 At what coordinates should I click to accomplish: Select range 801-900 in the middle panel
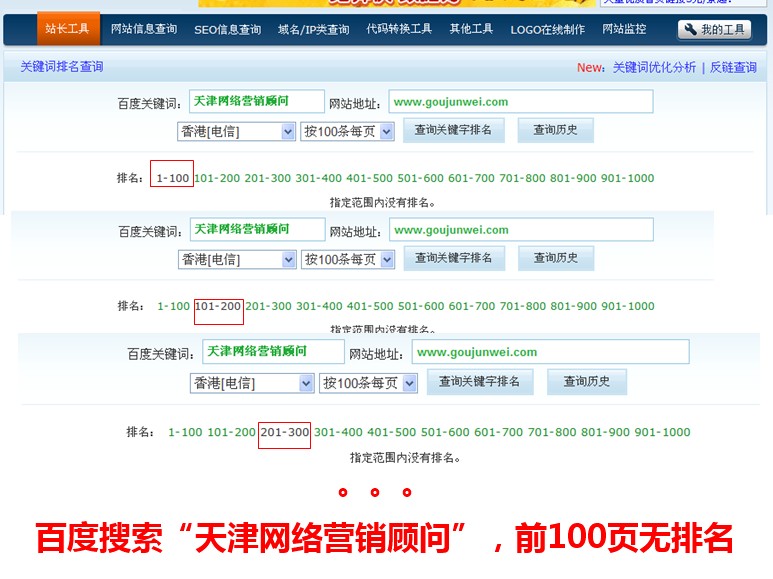point(574,306)
